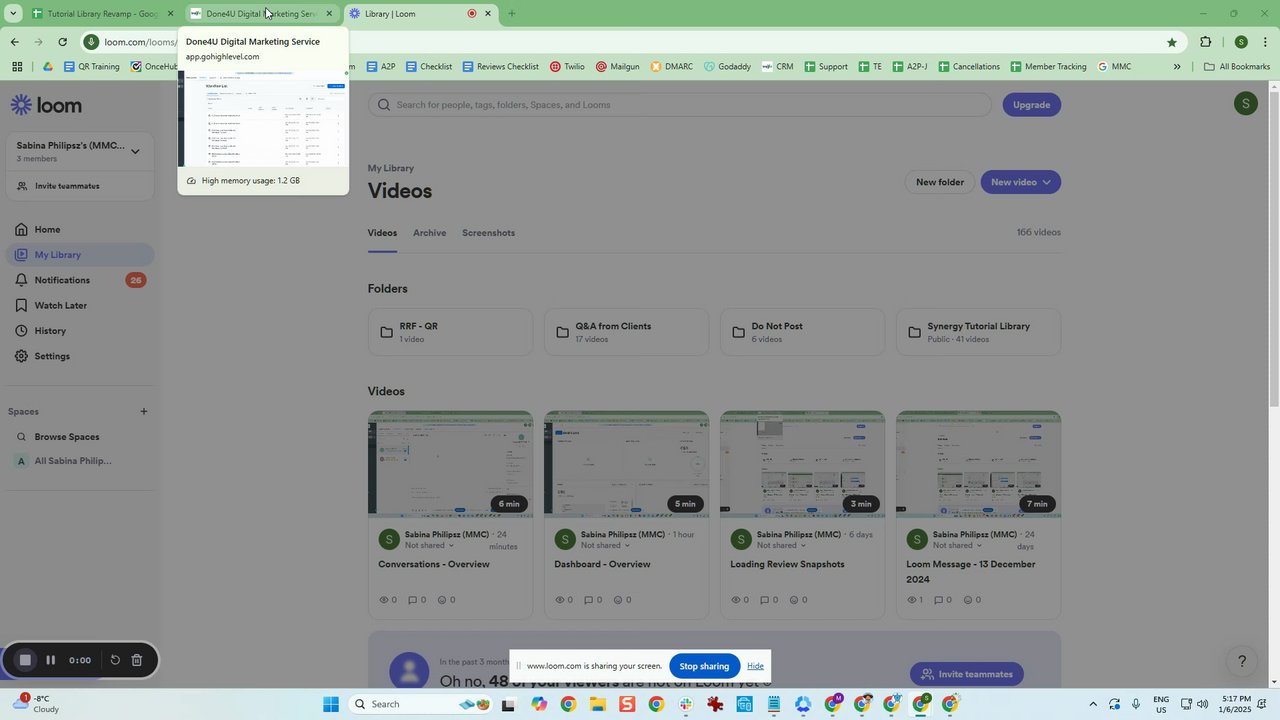Switch to the Archive tab
This screenshot has width=1280, height=720.
point(430,233)
